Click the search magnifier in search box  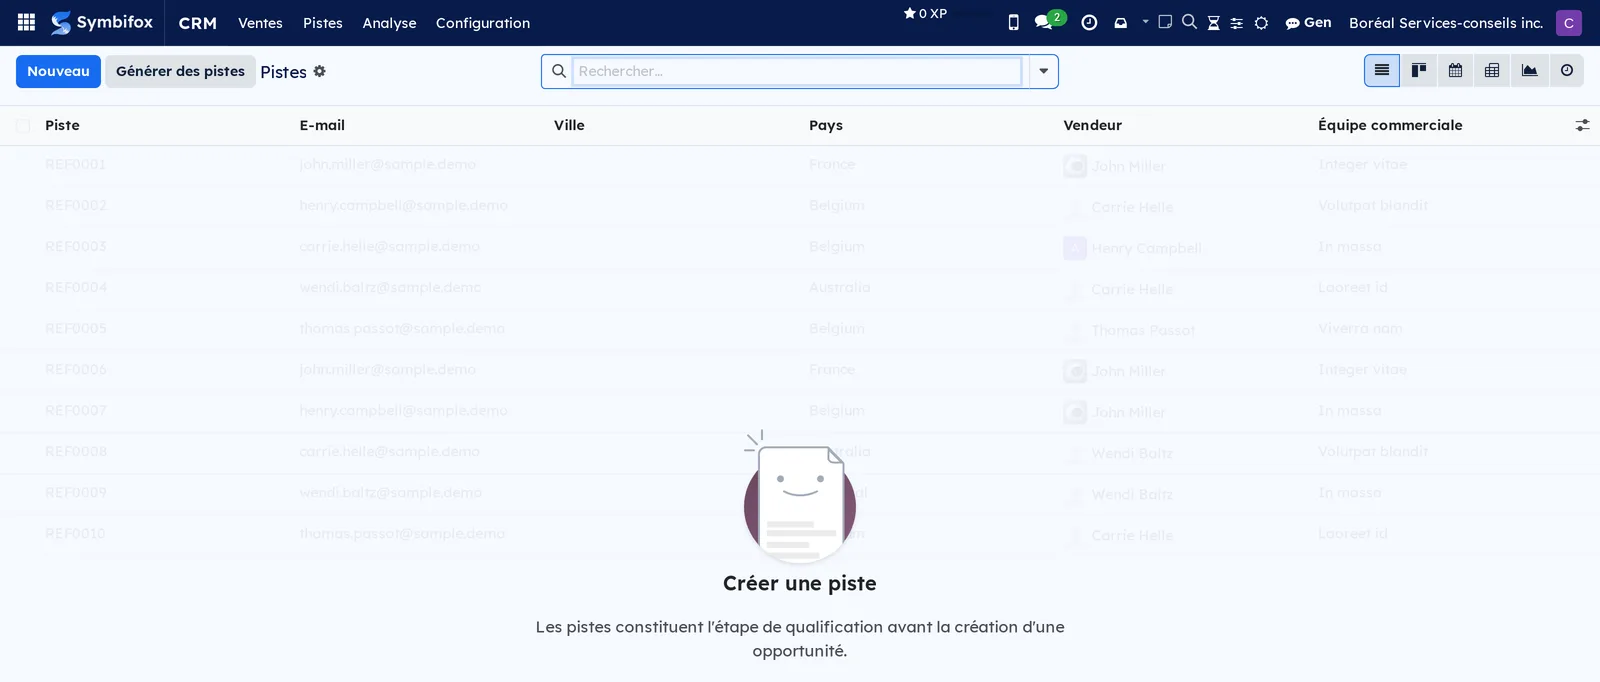pyautogui.click(x=558, y=71)
